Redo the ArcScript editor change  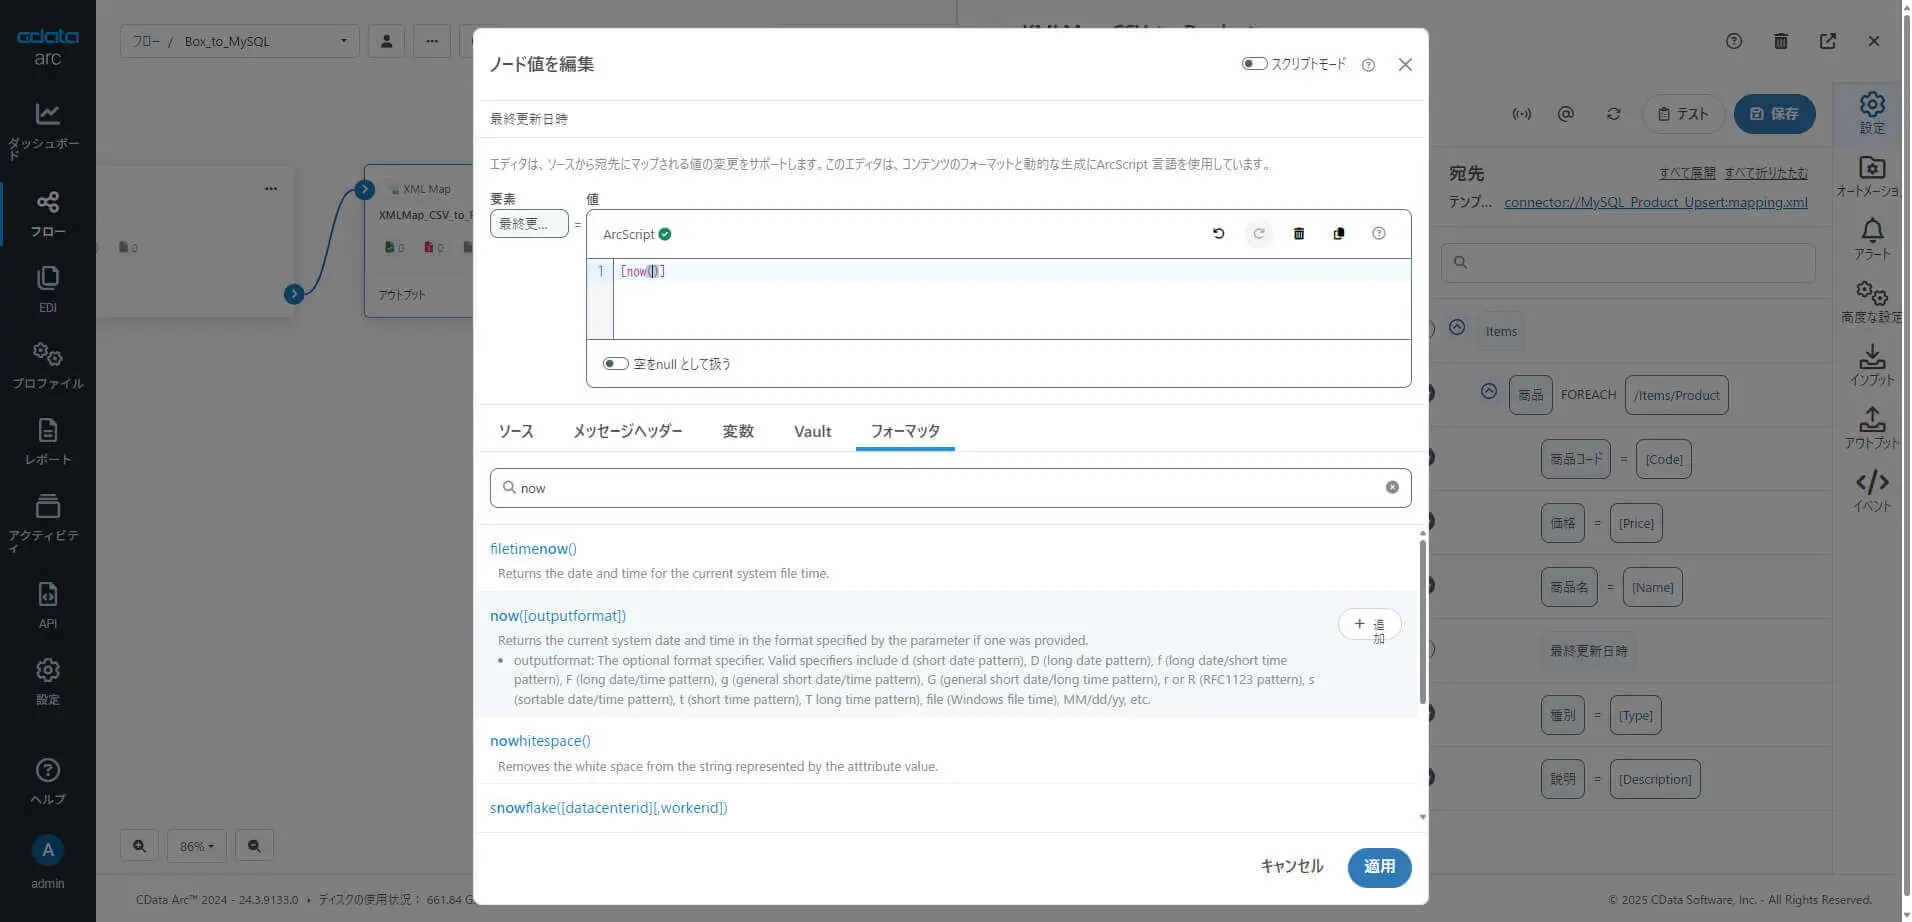click(1259, 234)
